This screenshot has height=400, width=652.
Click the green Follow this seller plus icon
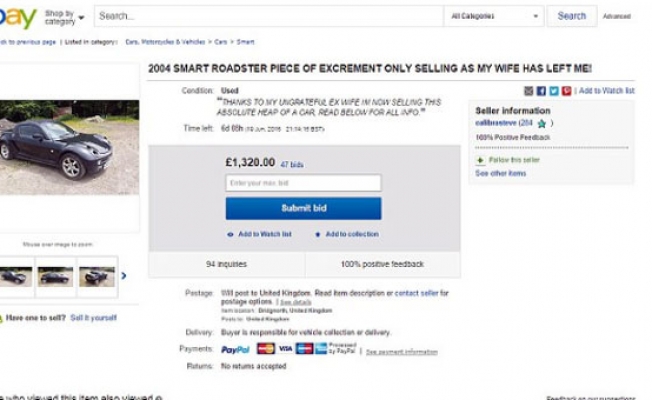pos(480,160)
